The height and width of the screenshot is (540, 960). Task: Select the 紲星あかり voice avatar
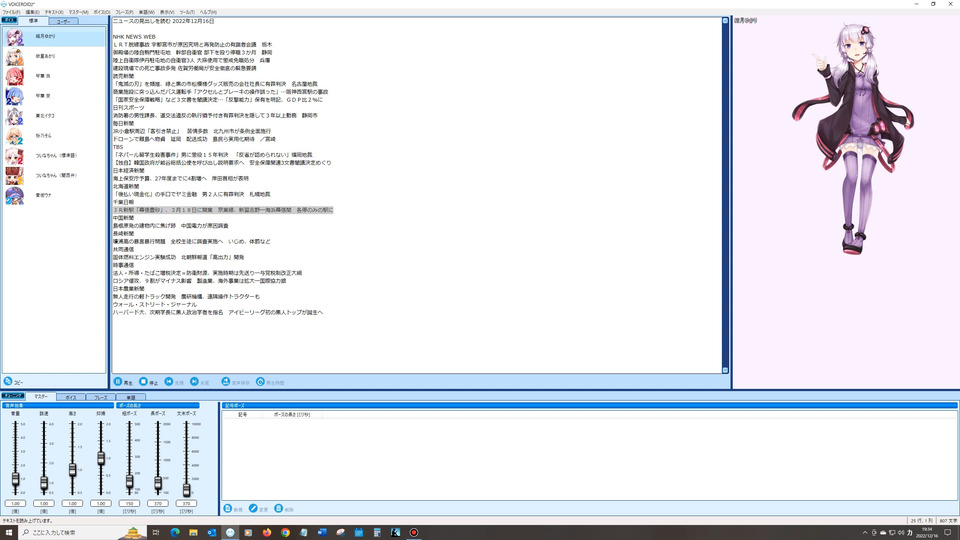(x=14, y=56)
